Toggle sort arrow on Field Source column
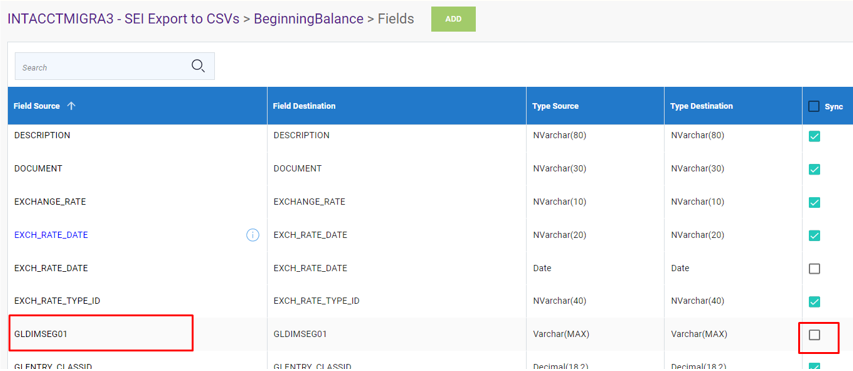Image resolution: width=853 pixels, height=371 pixels. pos(71,106)
